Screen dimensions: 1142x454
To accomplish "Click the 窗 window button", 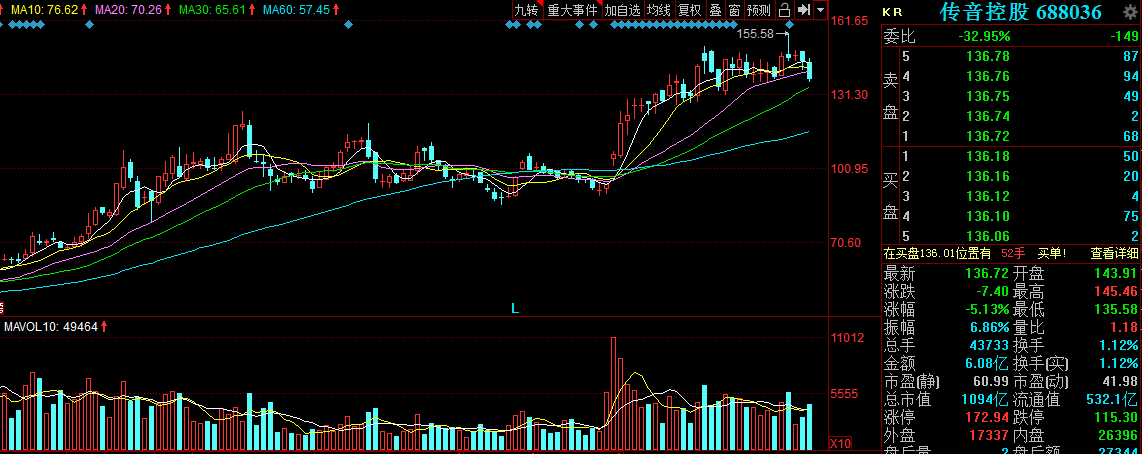I will [734, 10].
